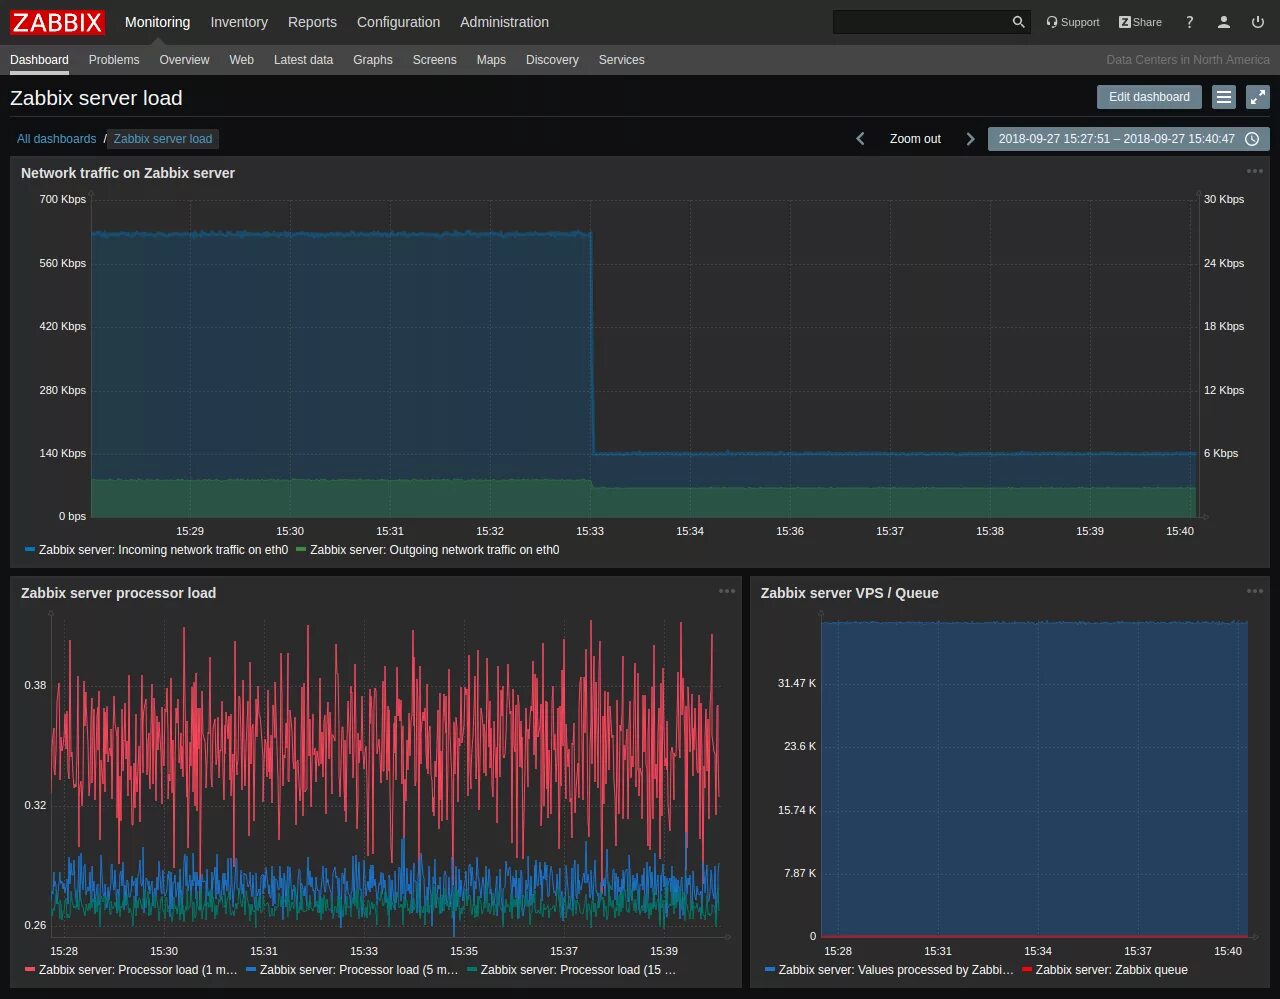This screenshot has height=999, width=1280.
Task: Click Processor load 1 min red swatch
Action: pyautogui.click(x=30, y=970)
